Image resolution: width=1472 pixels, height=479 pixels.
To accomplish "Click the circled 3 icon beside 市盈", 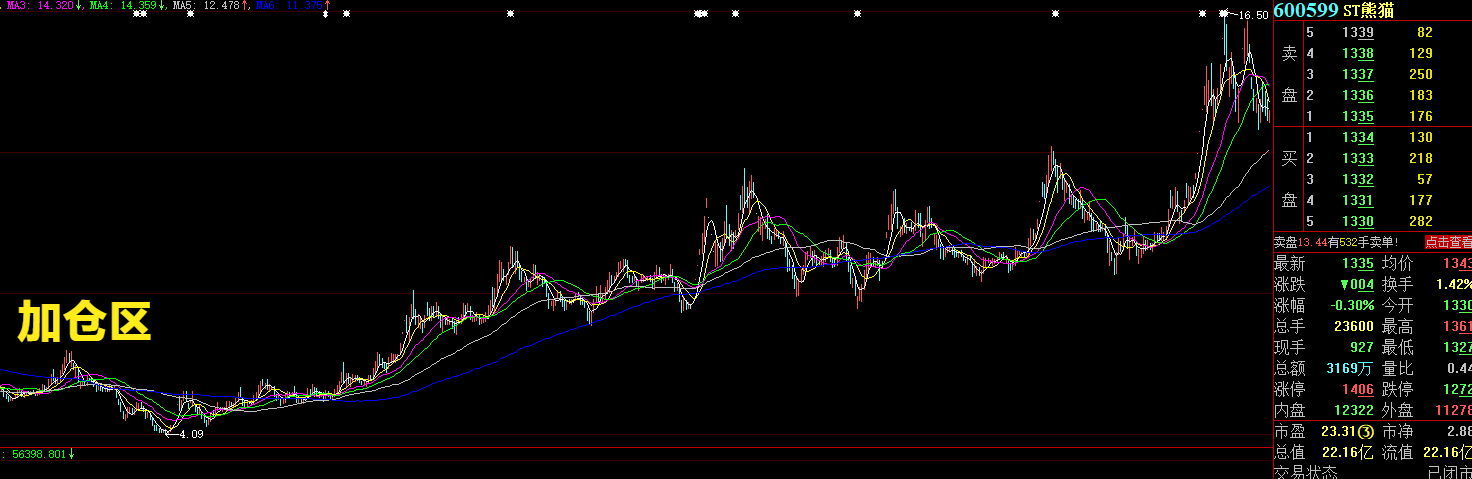I will point(1365,459).
